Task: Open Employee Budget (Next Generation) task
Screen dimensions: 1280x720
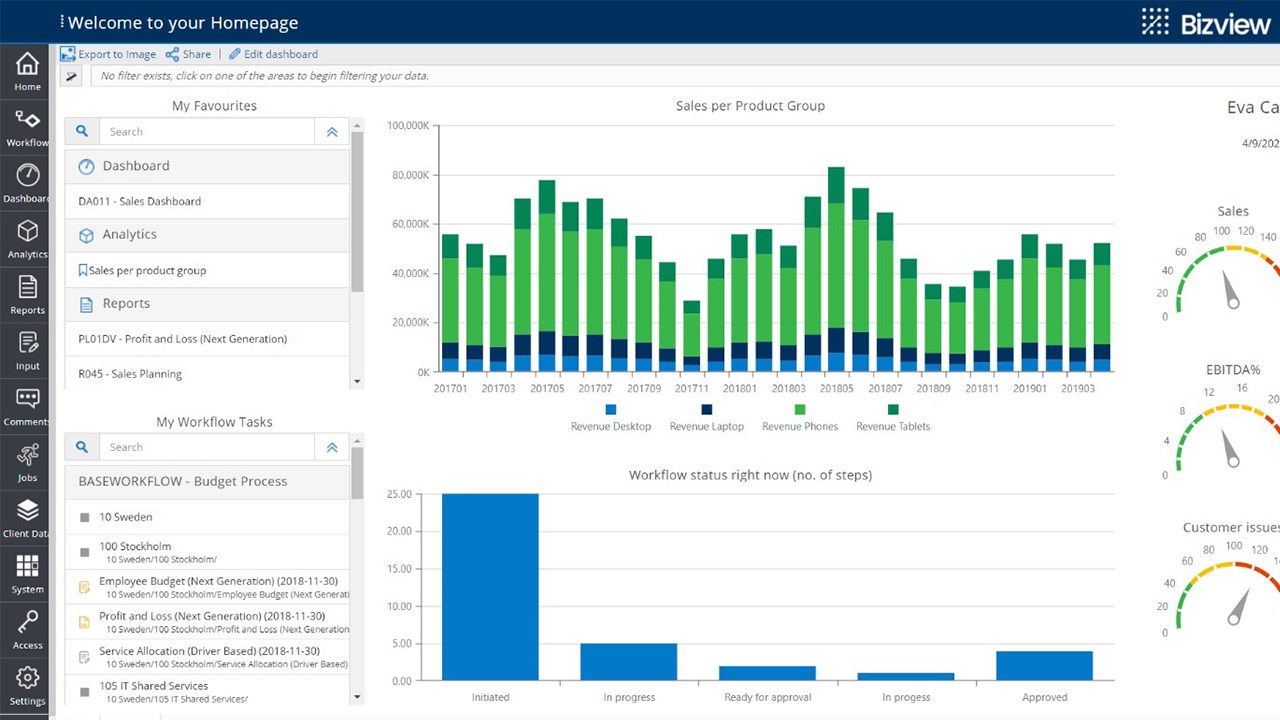Action: pyautogui.click(x=207, y=587)
